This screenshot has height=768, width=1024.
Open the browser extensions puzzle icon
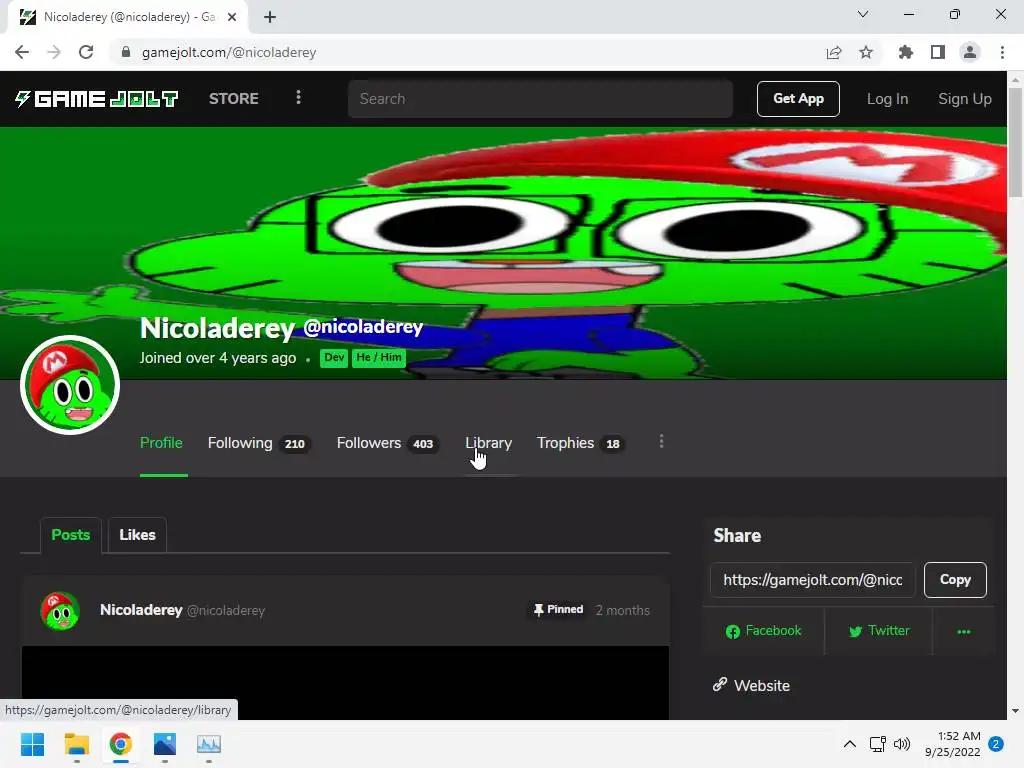click(905, 52)
